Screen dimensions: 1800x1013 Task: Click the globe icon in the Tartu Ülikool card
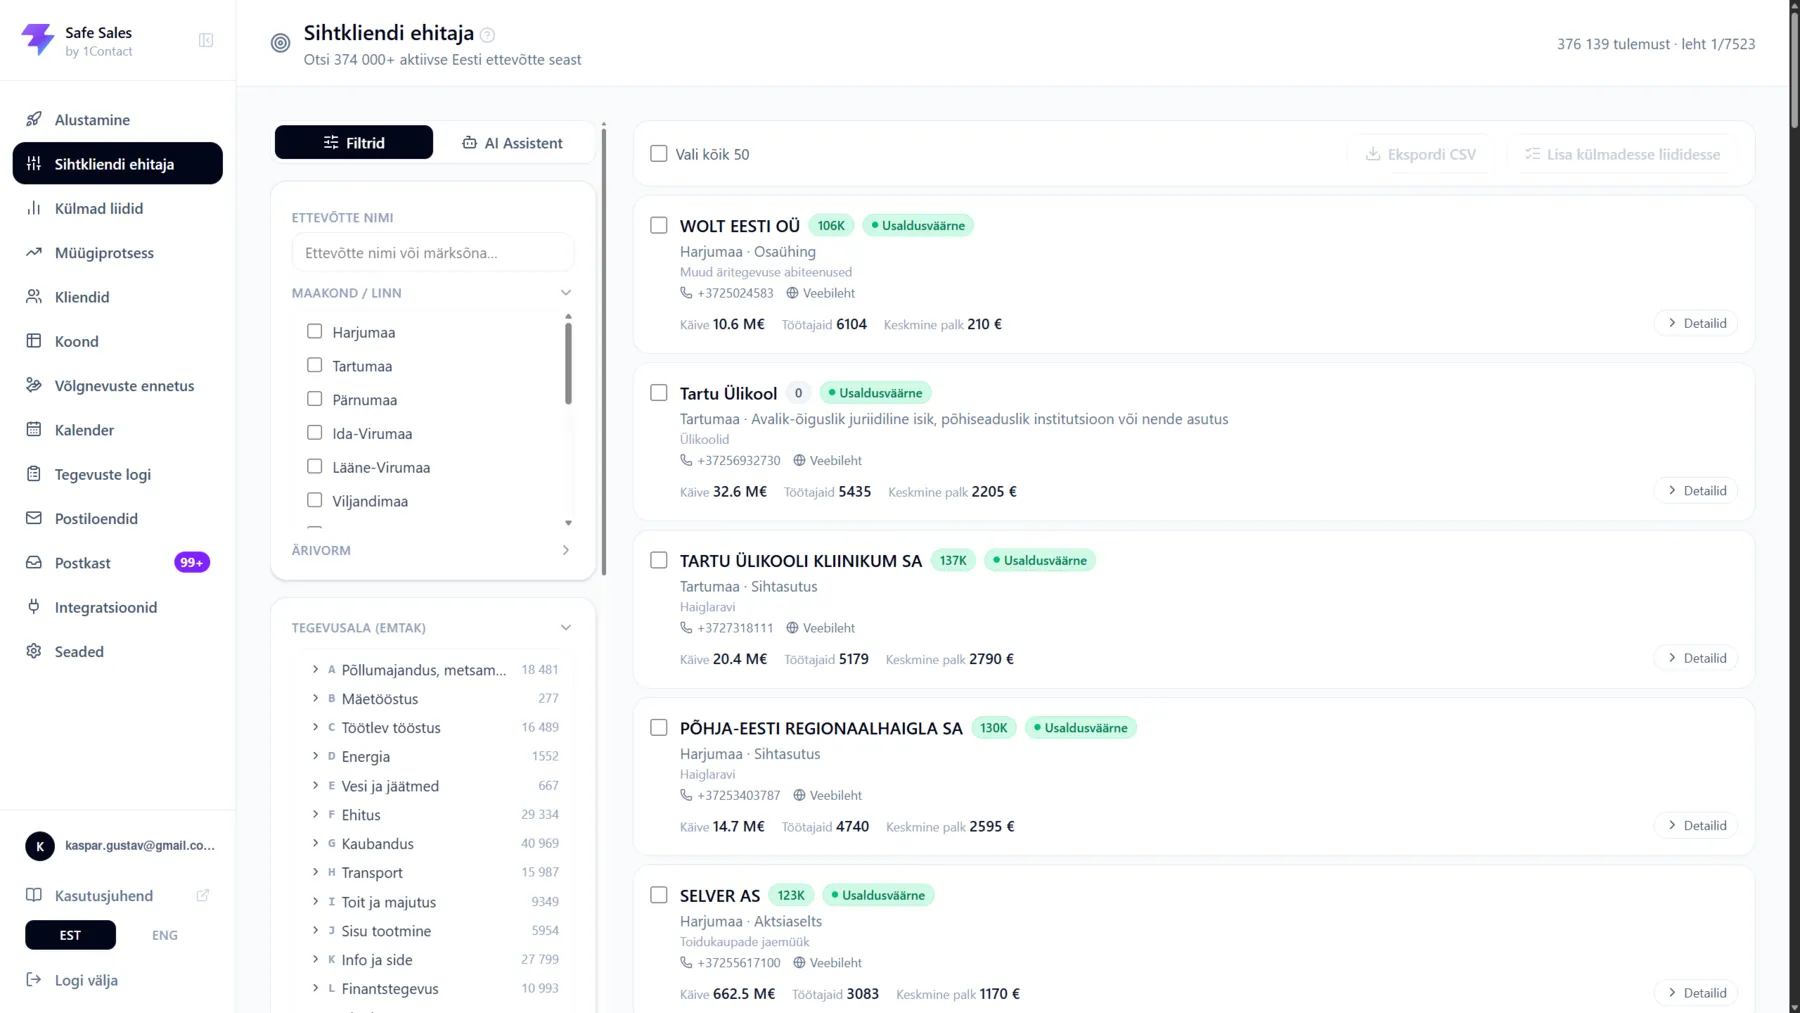coord(799,461)
